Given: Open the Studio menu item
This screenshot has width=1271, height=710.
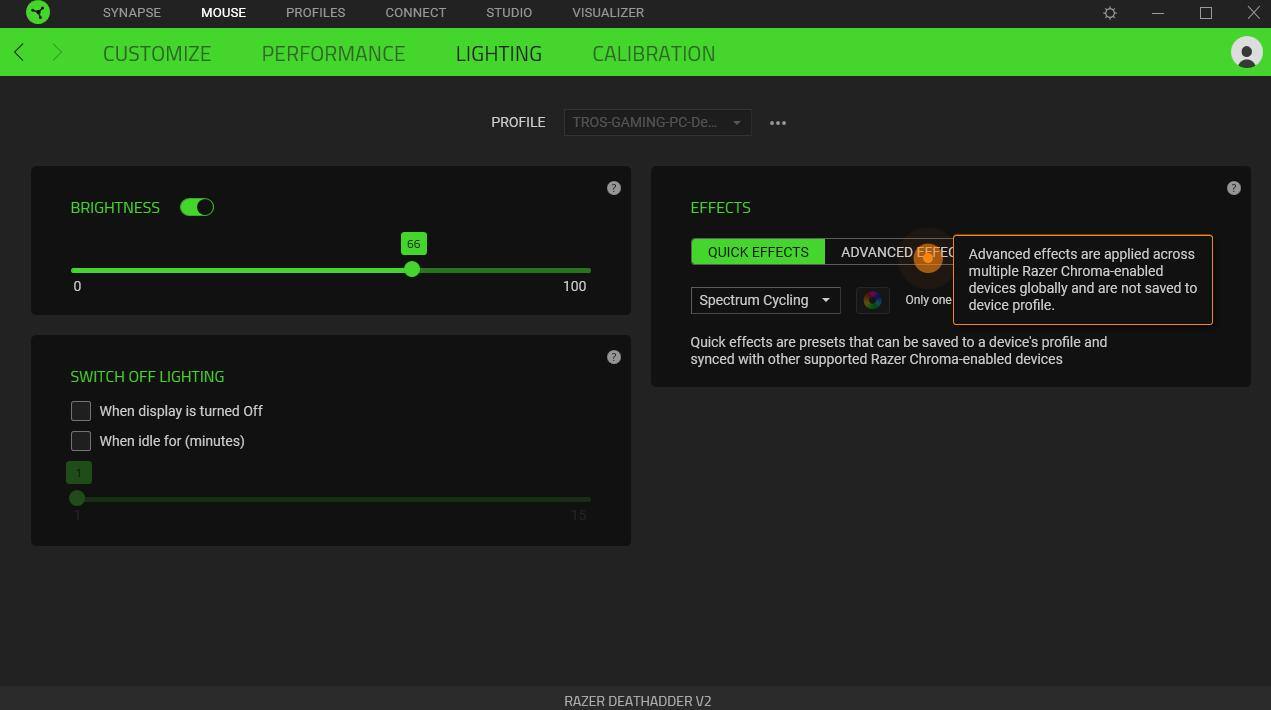Looking at the screenshot, I should pyautogui.click(x=508, y=13).
